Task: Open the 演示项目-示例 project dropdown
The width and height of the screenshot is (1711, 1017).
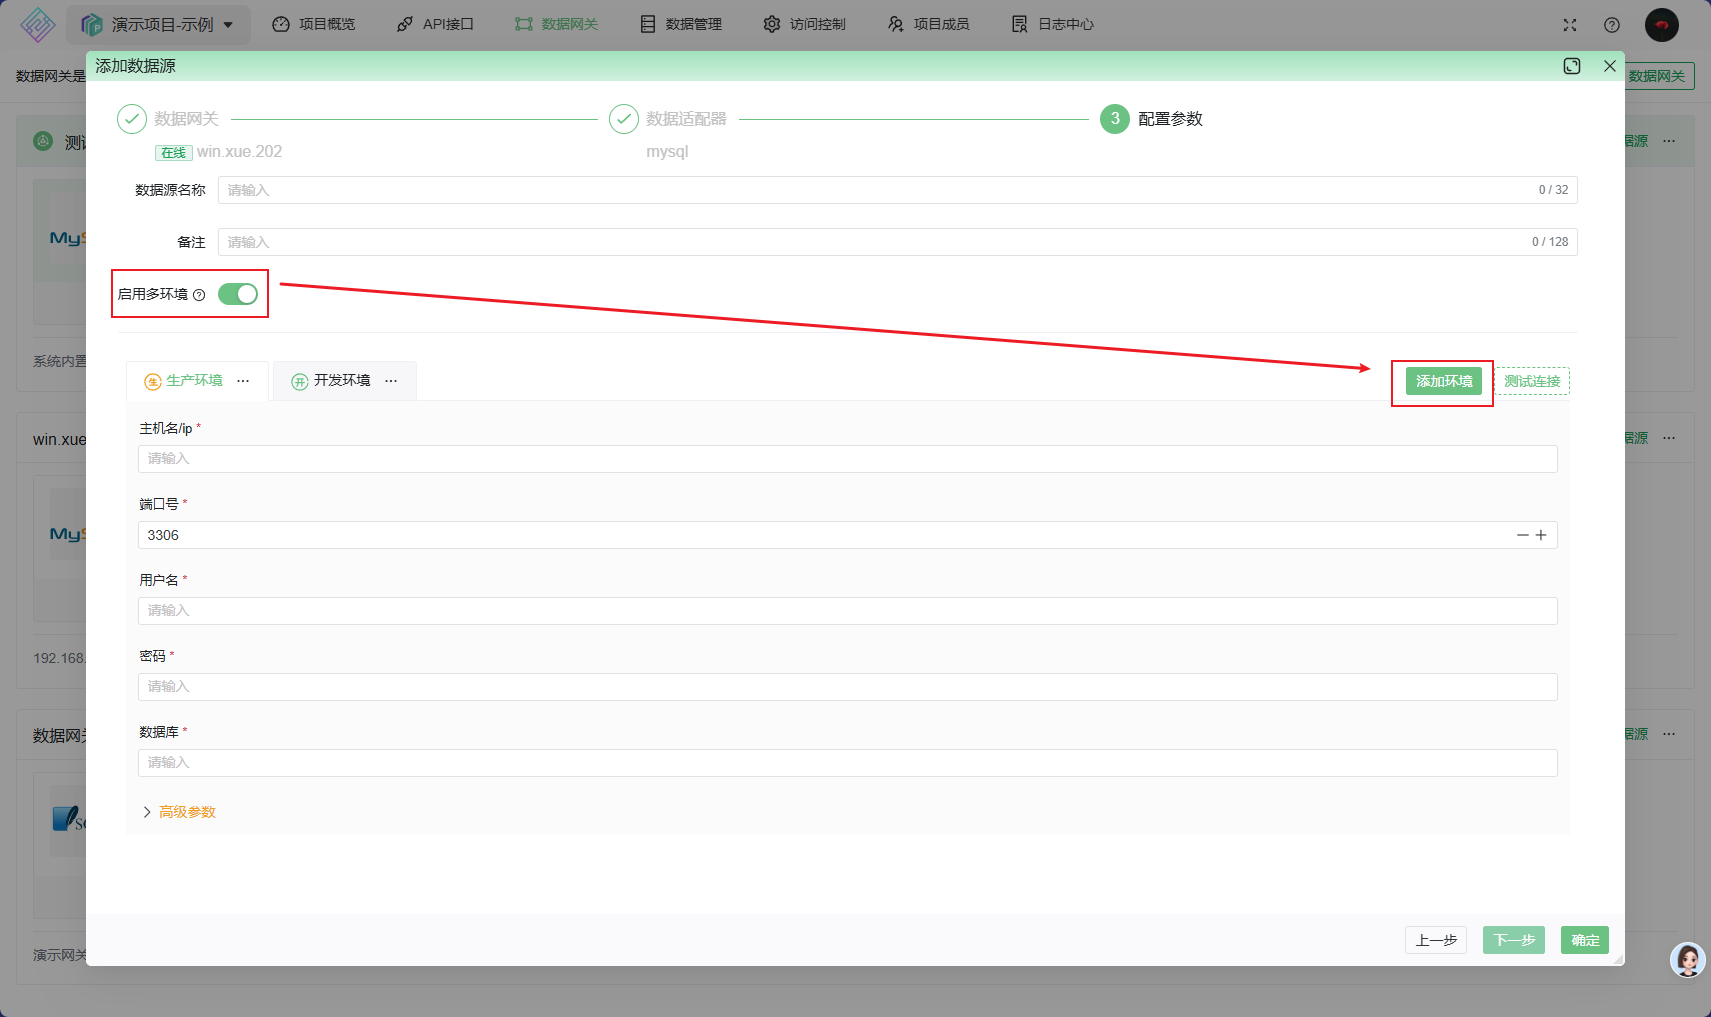Action: [x=159, y=24]
